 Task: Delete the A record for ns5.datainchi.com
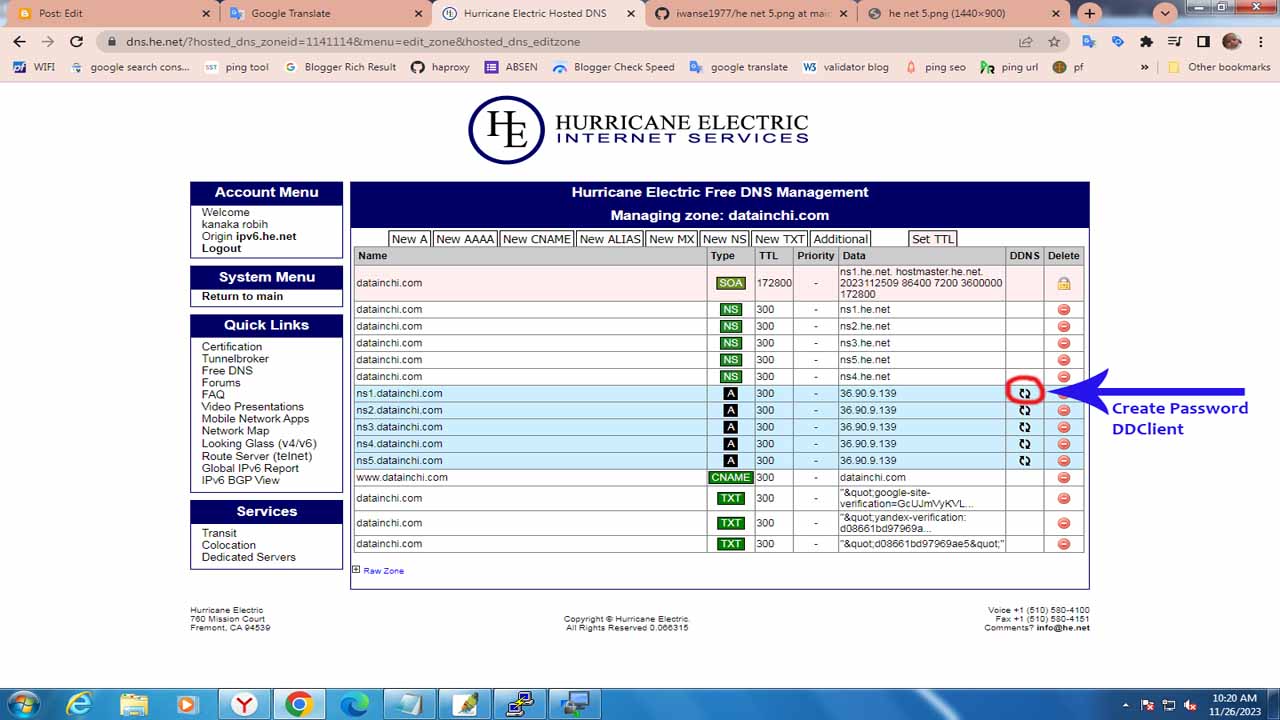click(1064, 461)
